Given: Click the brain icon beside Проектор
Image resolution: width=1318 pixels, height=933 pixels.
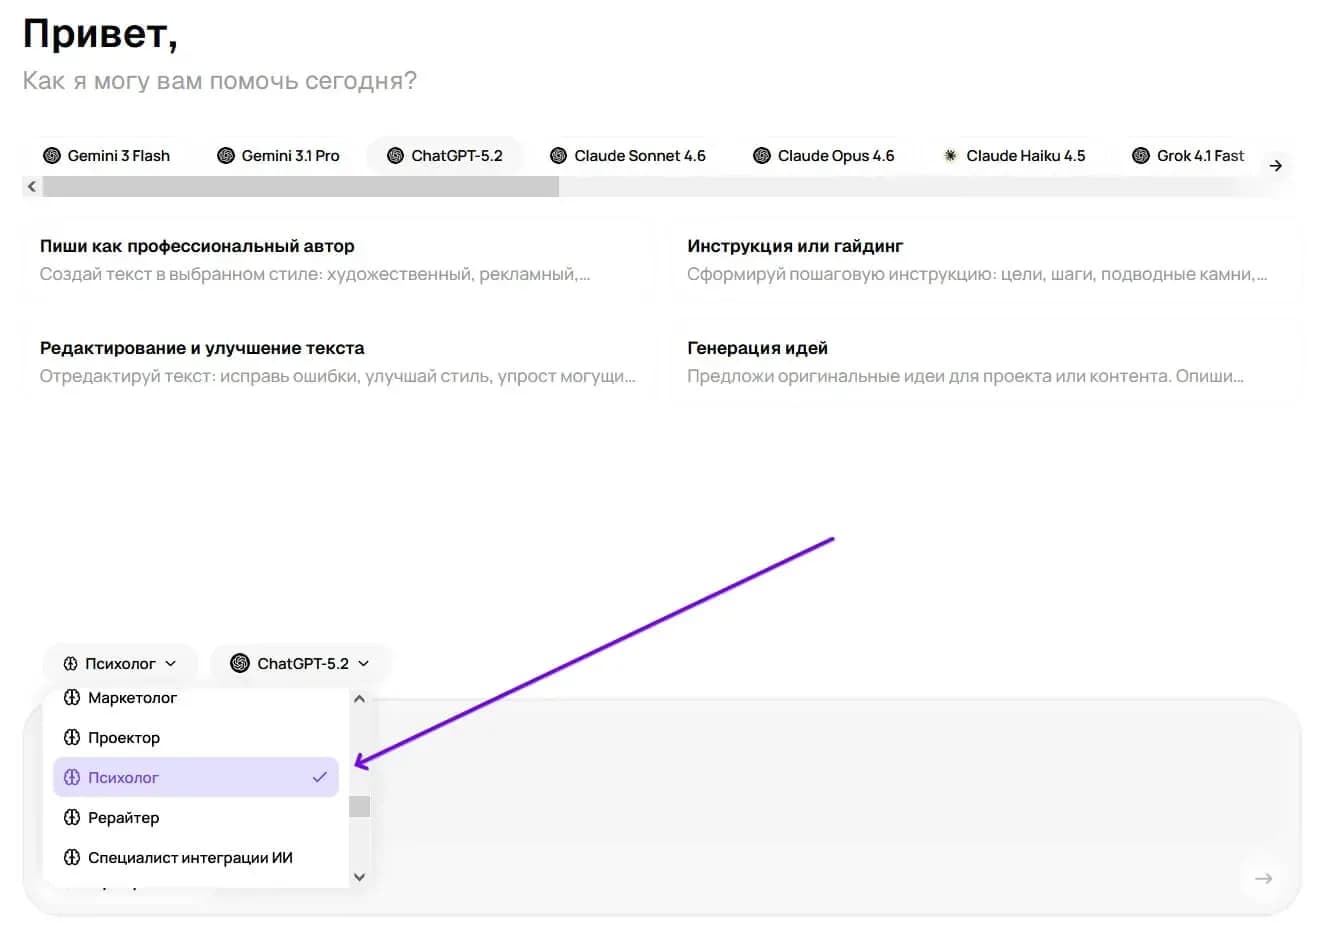Looking at the screenshot, I should point(72,737).
